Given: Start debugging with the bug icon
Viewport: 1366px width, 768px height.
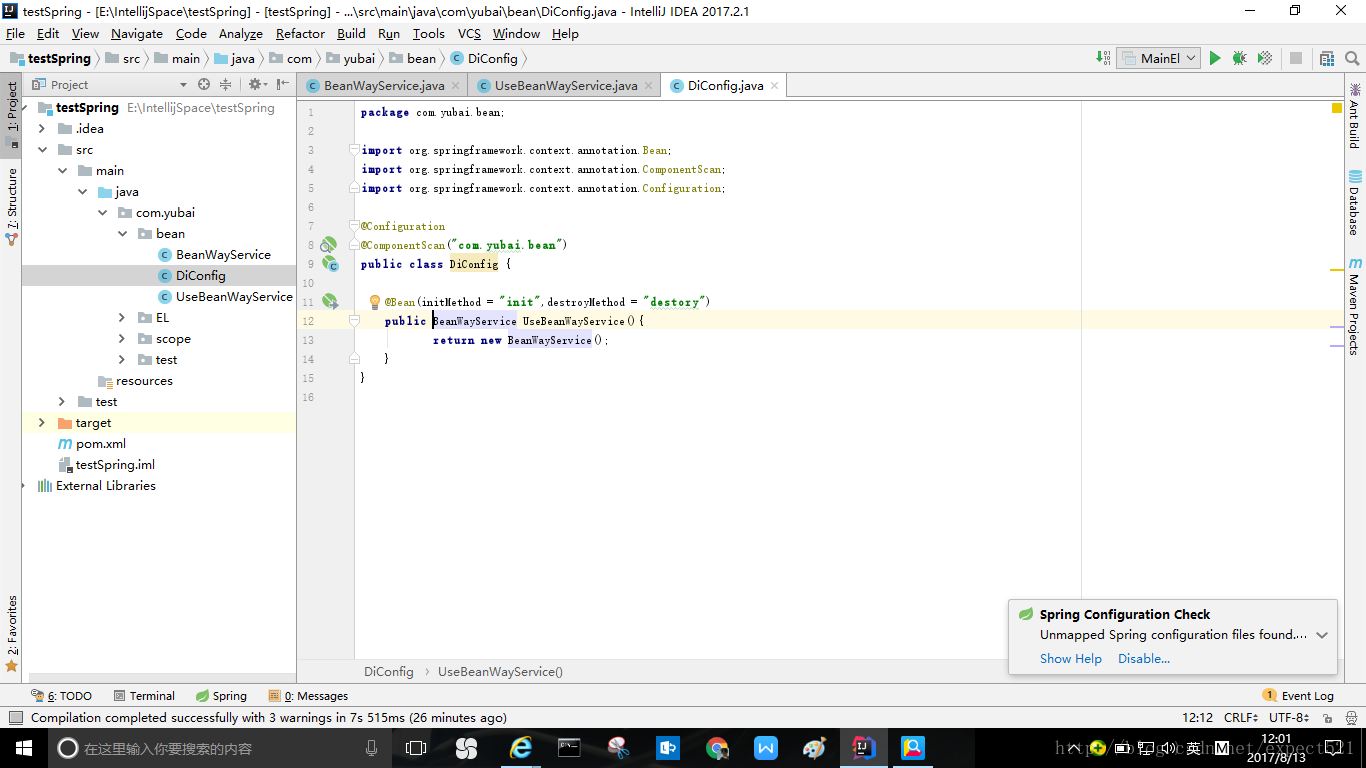Looking at the screenshot, I should [1240, 59].
